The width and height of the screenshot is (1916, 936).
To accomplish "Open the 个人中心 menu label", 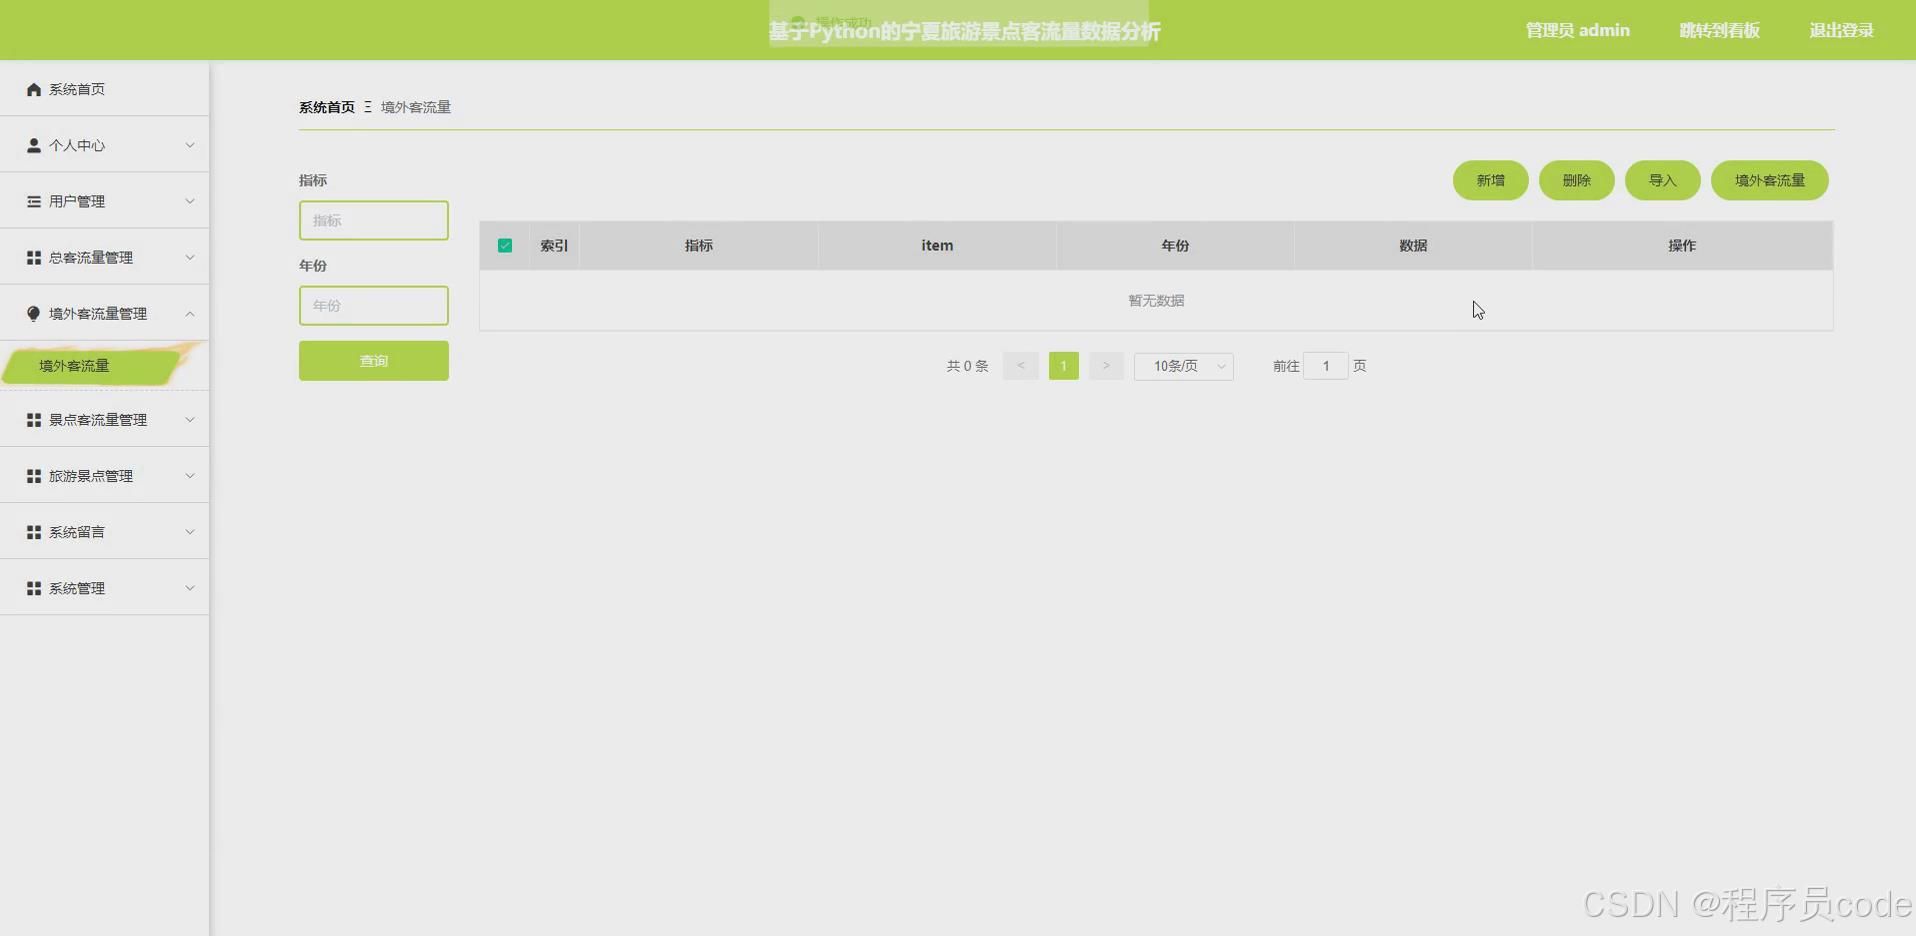I will click(77, 145).
